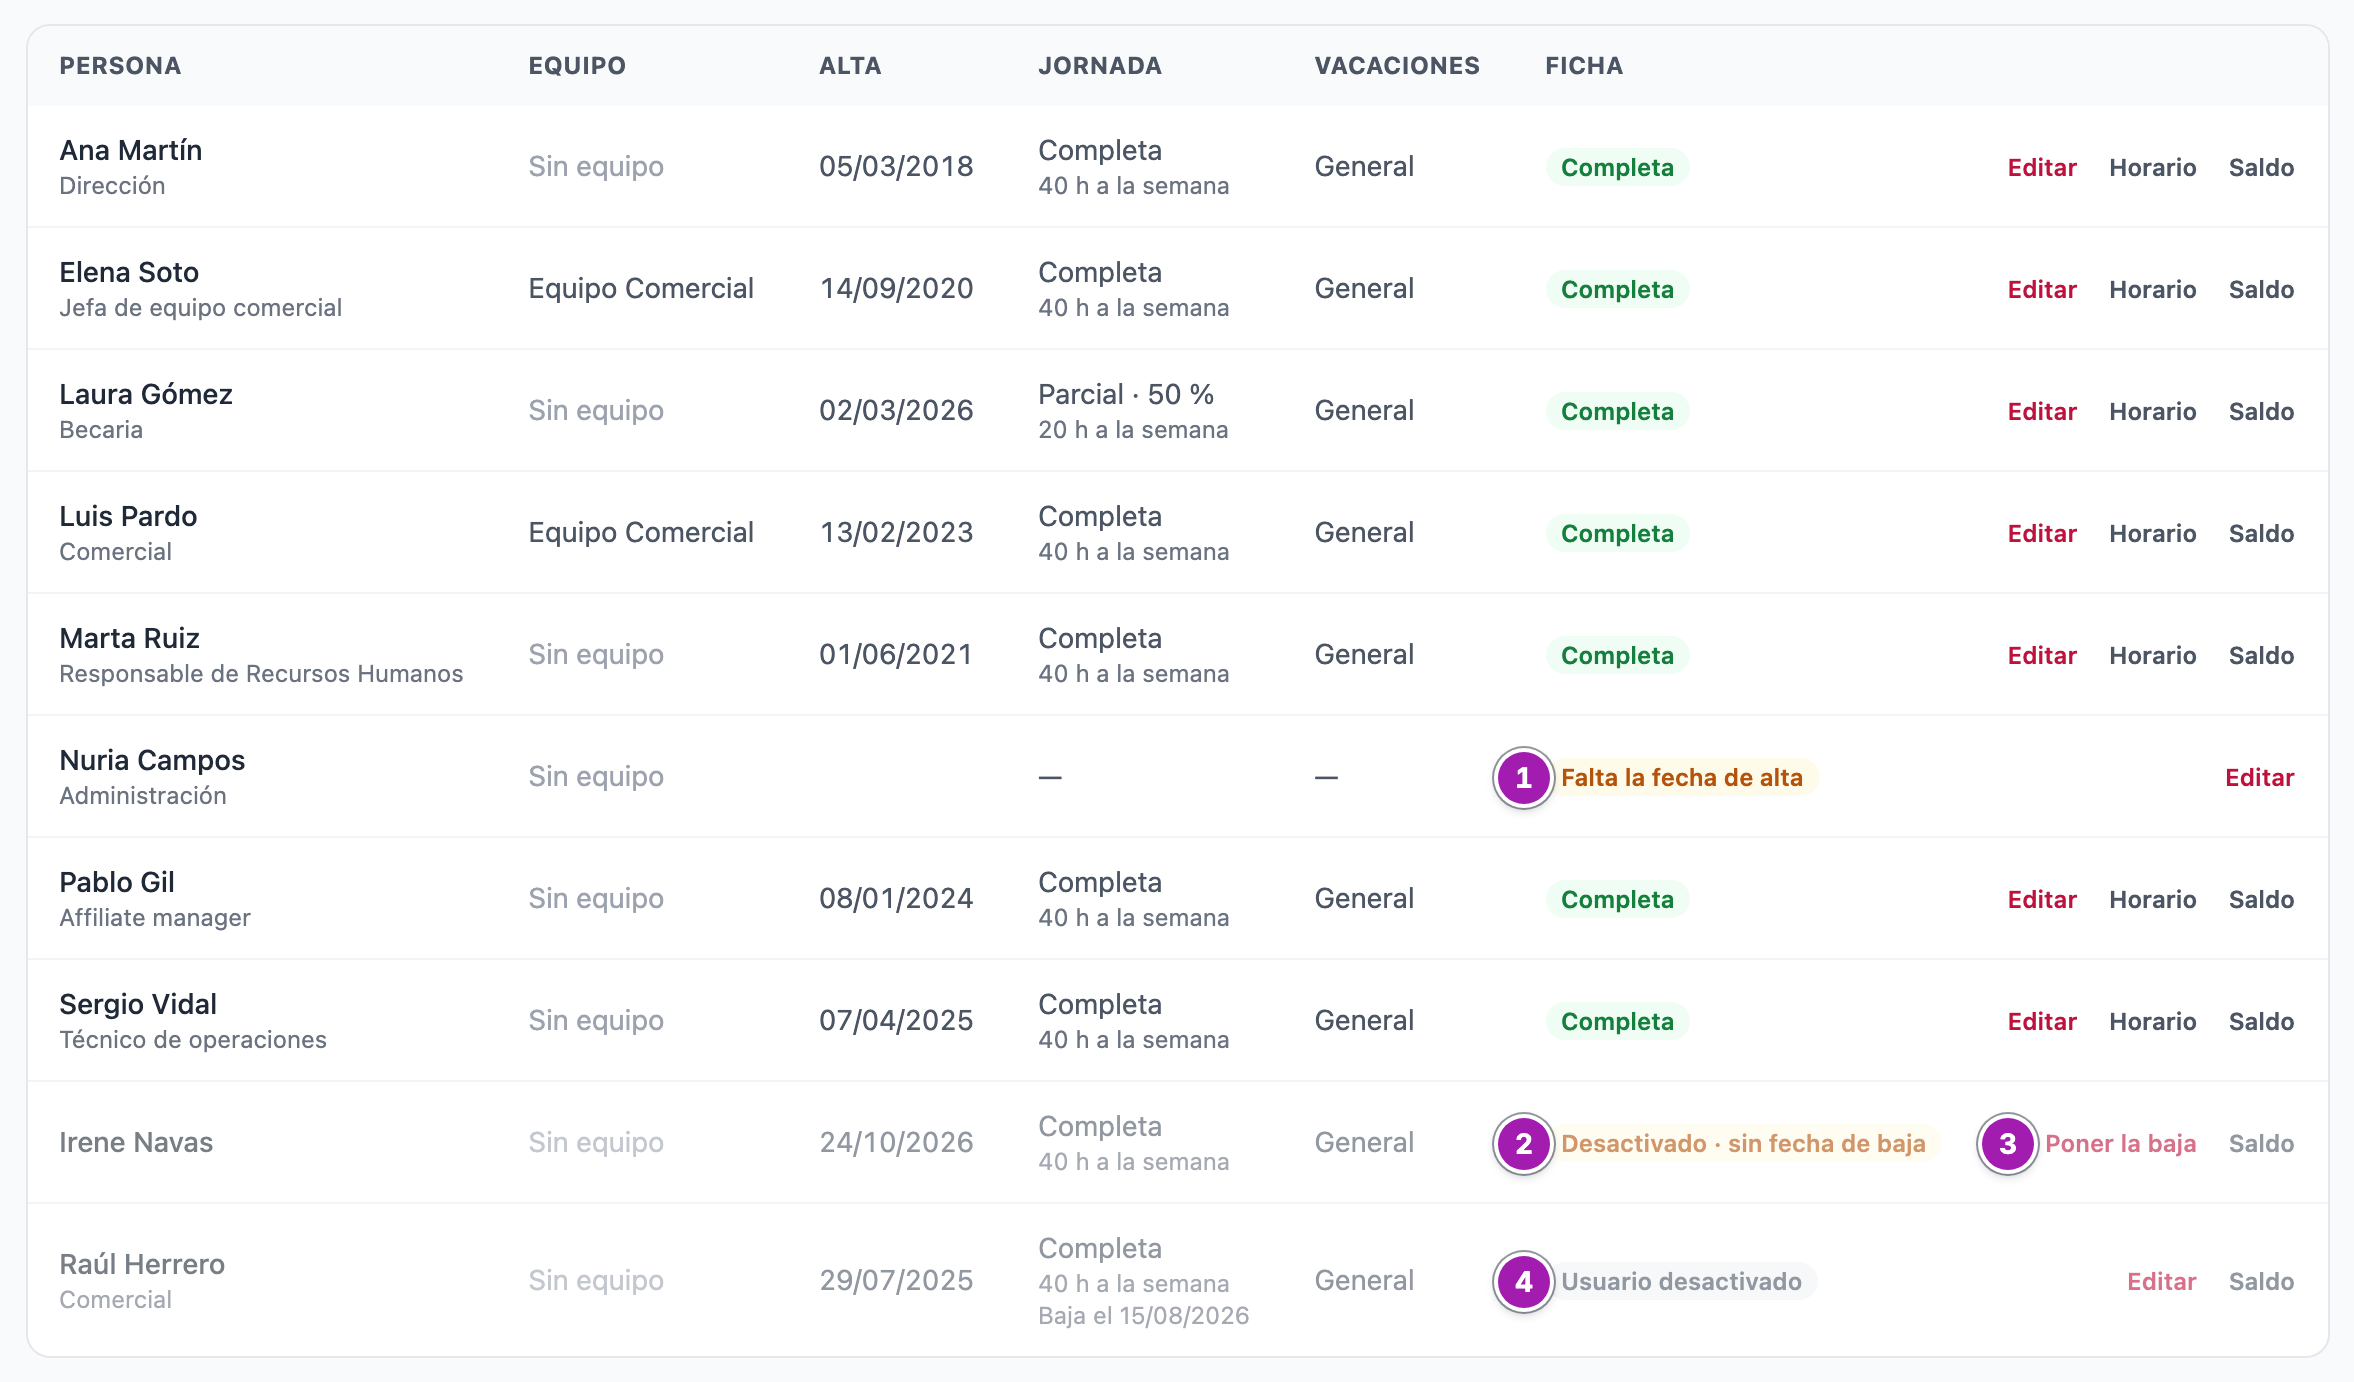Image resolution: width=2354 pixels, height=1382 pixels.
Task: Click the name Sergio Vidal
Action: [x=138, y=1004]
